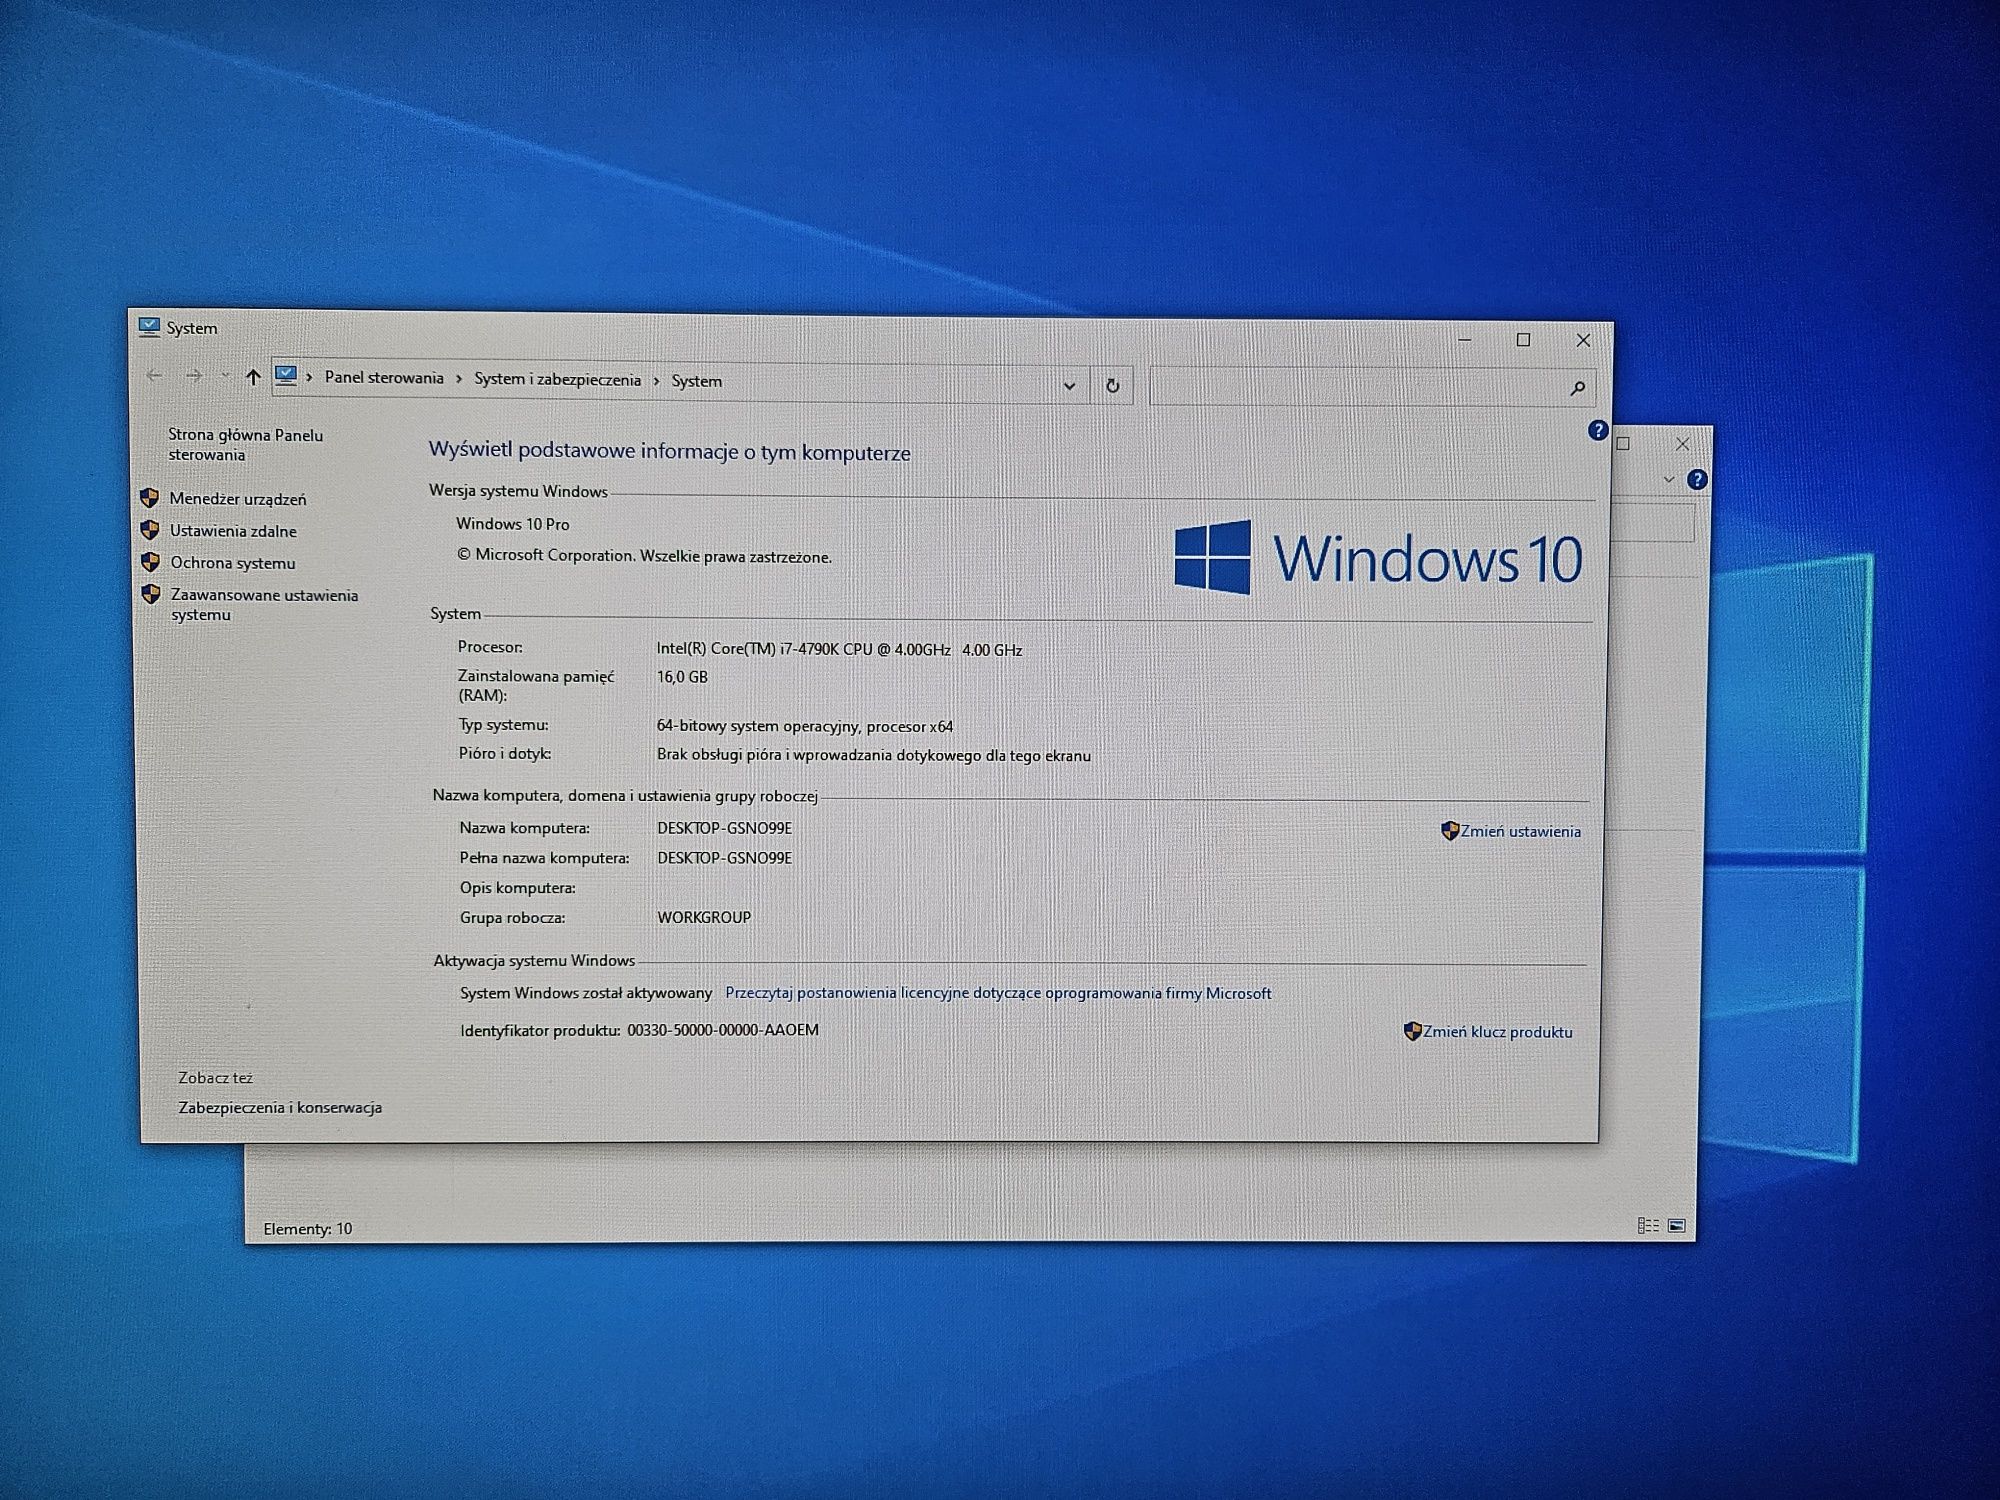Navigate to System i zabezpieczenia breadcrumb
Viewport: 2000px width, 1500px height.
coord(557,380)
